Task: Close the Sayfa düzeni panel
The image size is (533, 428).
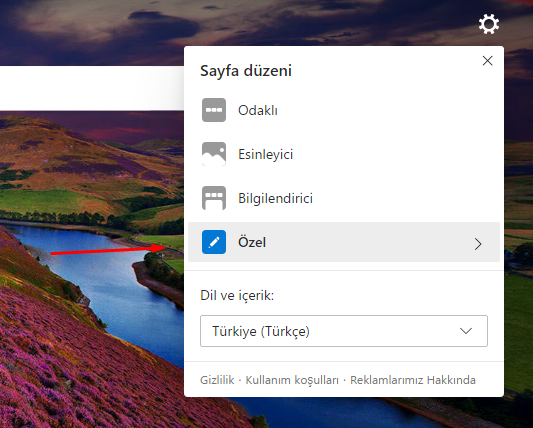Action: point(487,61)
